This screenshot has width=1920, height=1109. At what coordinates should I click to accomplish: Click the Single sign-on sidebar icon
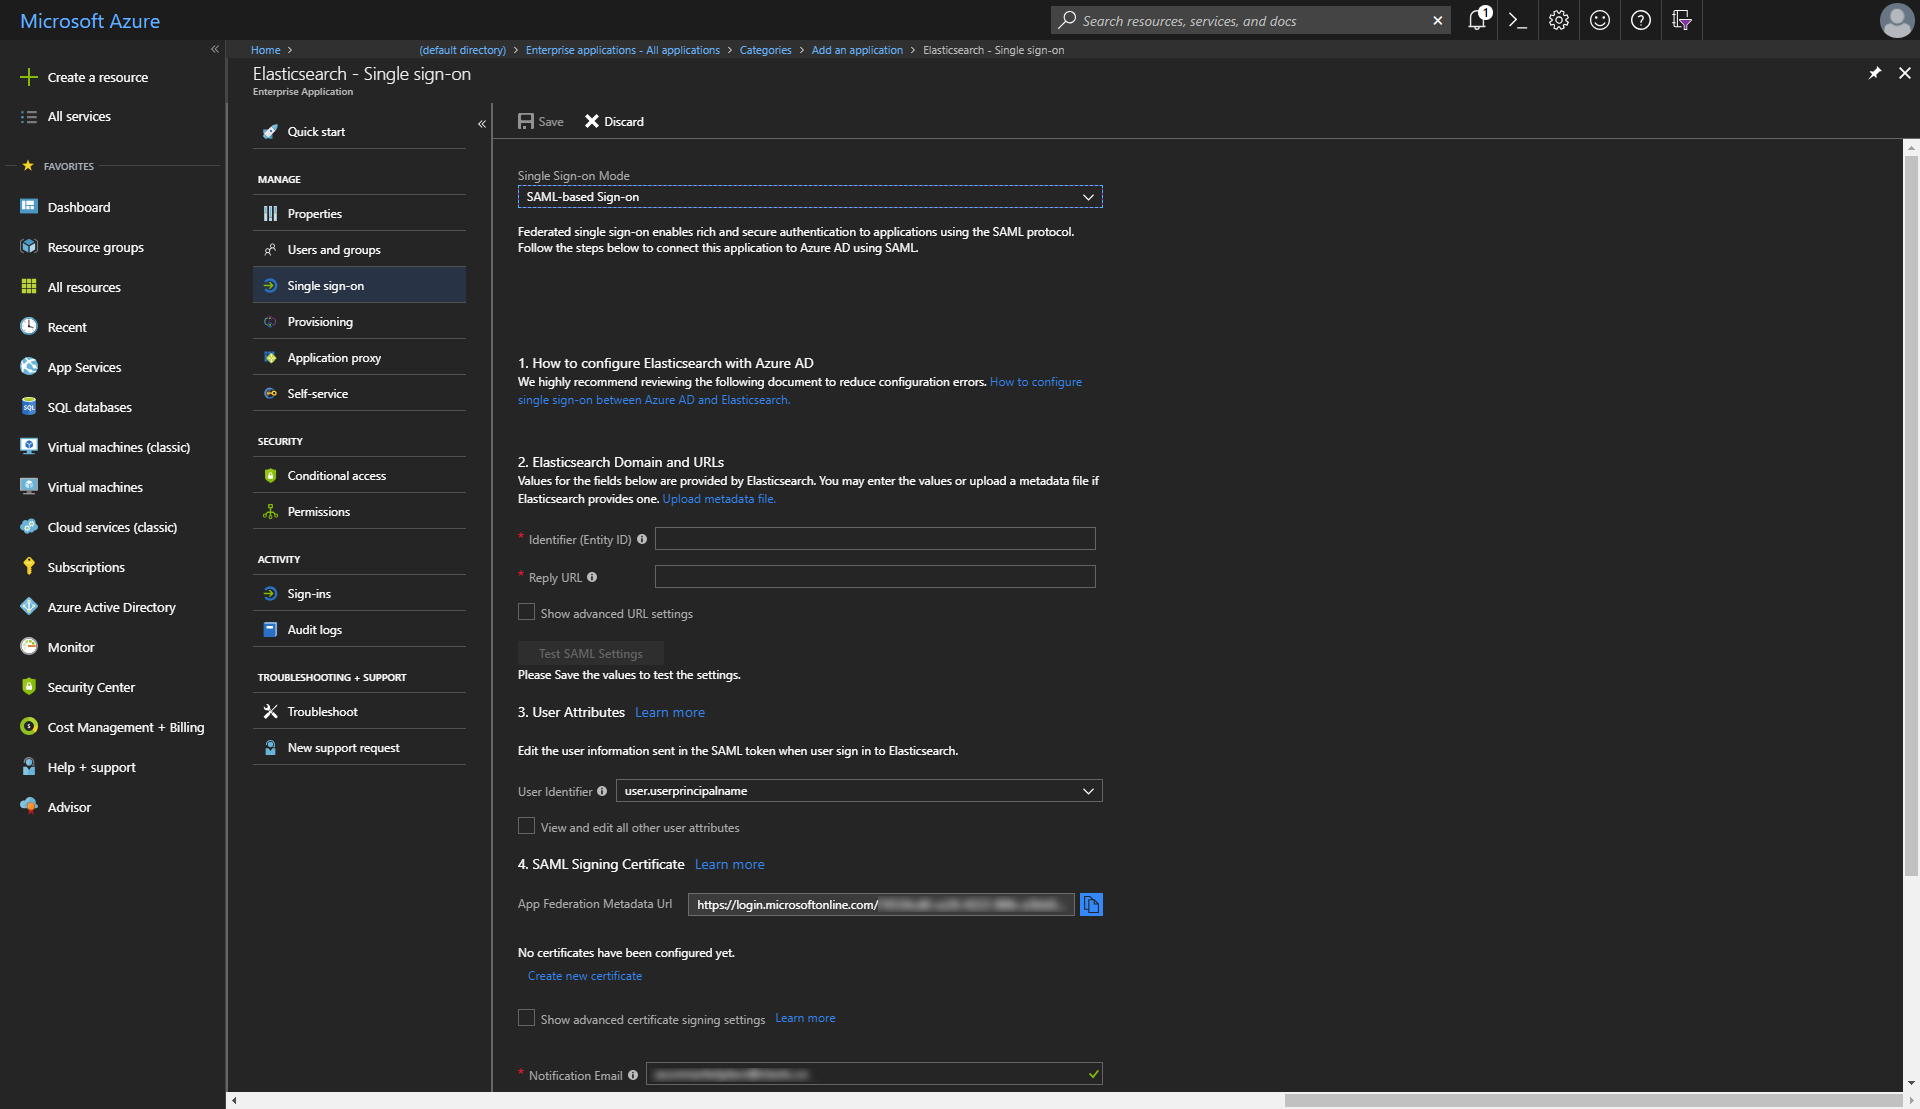(x=269, y=284)
